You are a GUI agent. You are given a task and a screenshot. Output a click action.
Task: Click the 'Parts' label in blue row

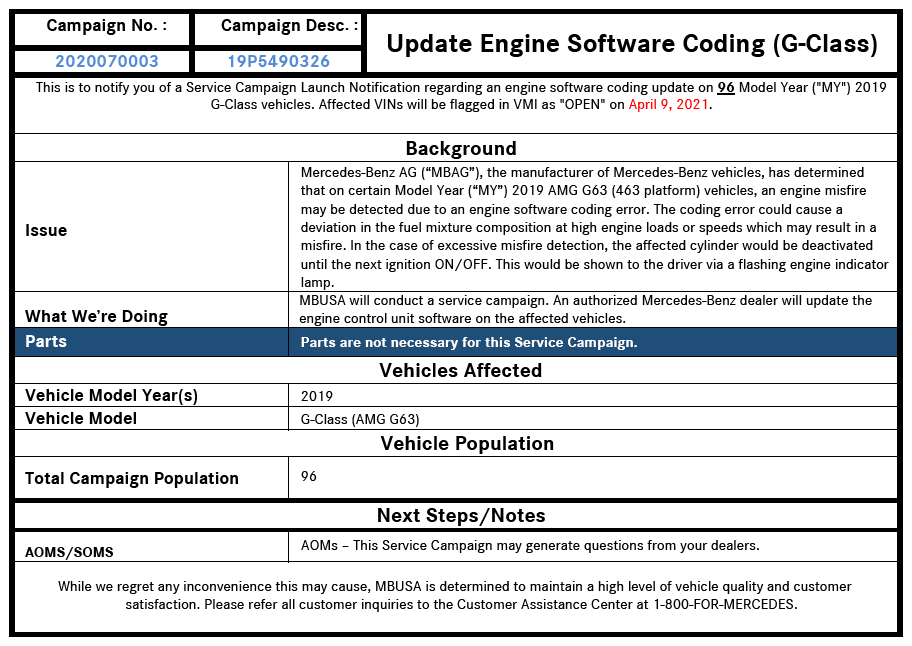46,341
